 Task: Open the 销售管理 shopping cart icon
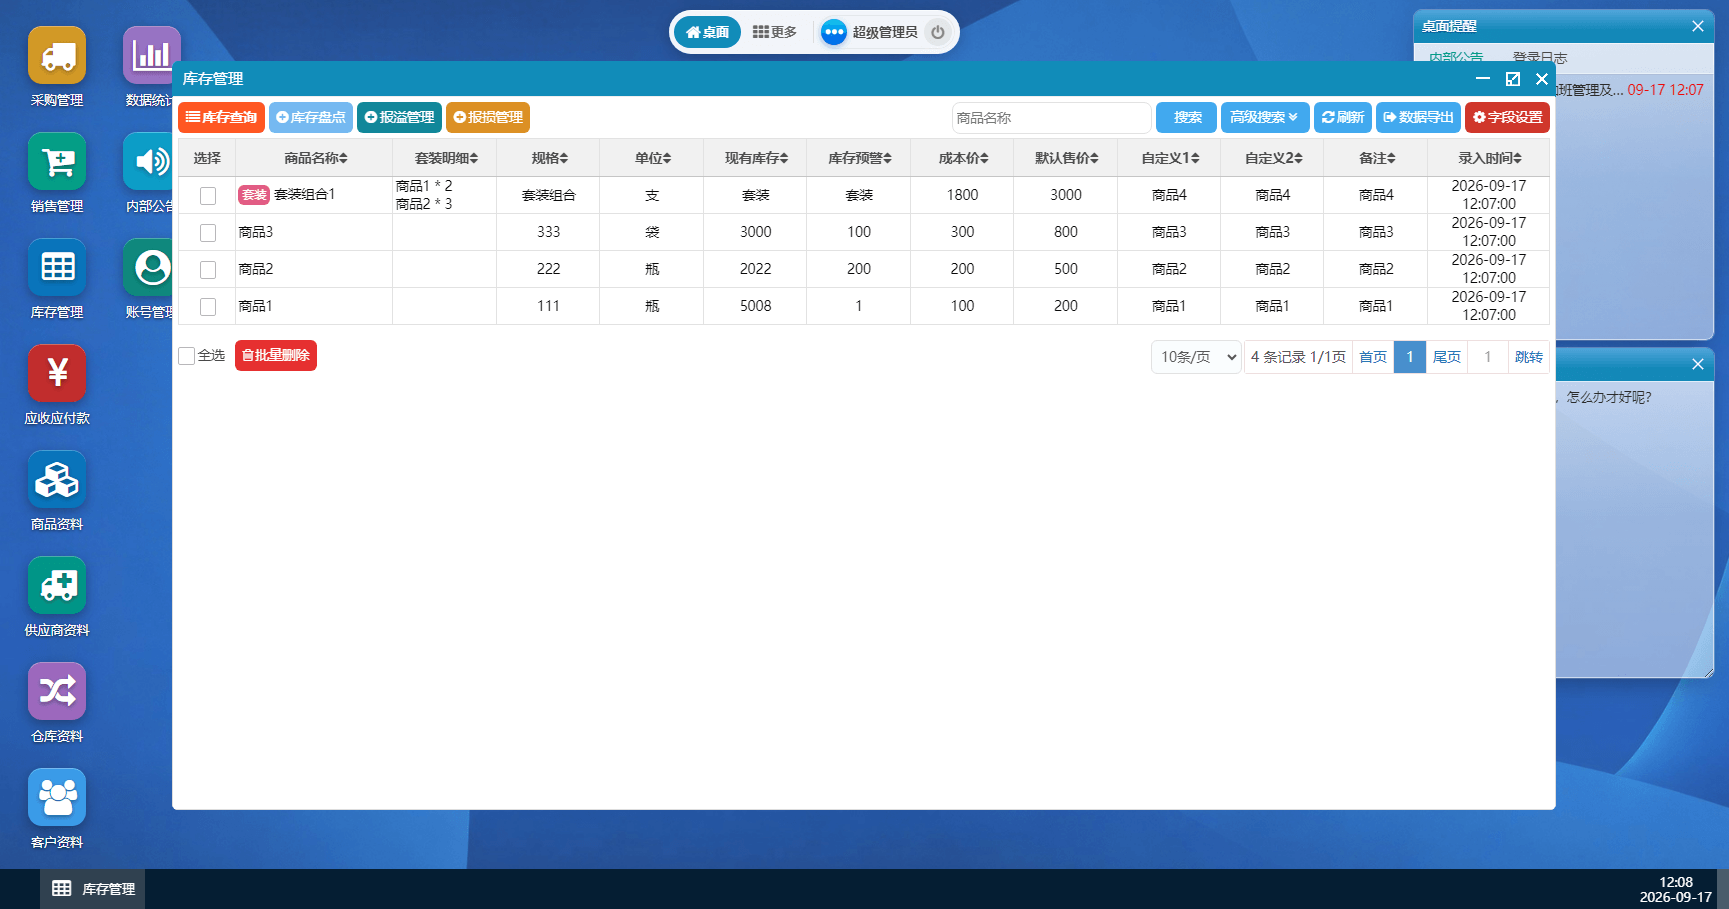point(57,162)
